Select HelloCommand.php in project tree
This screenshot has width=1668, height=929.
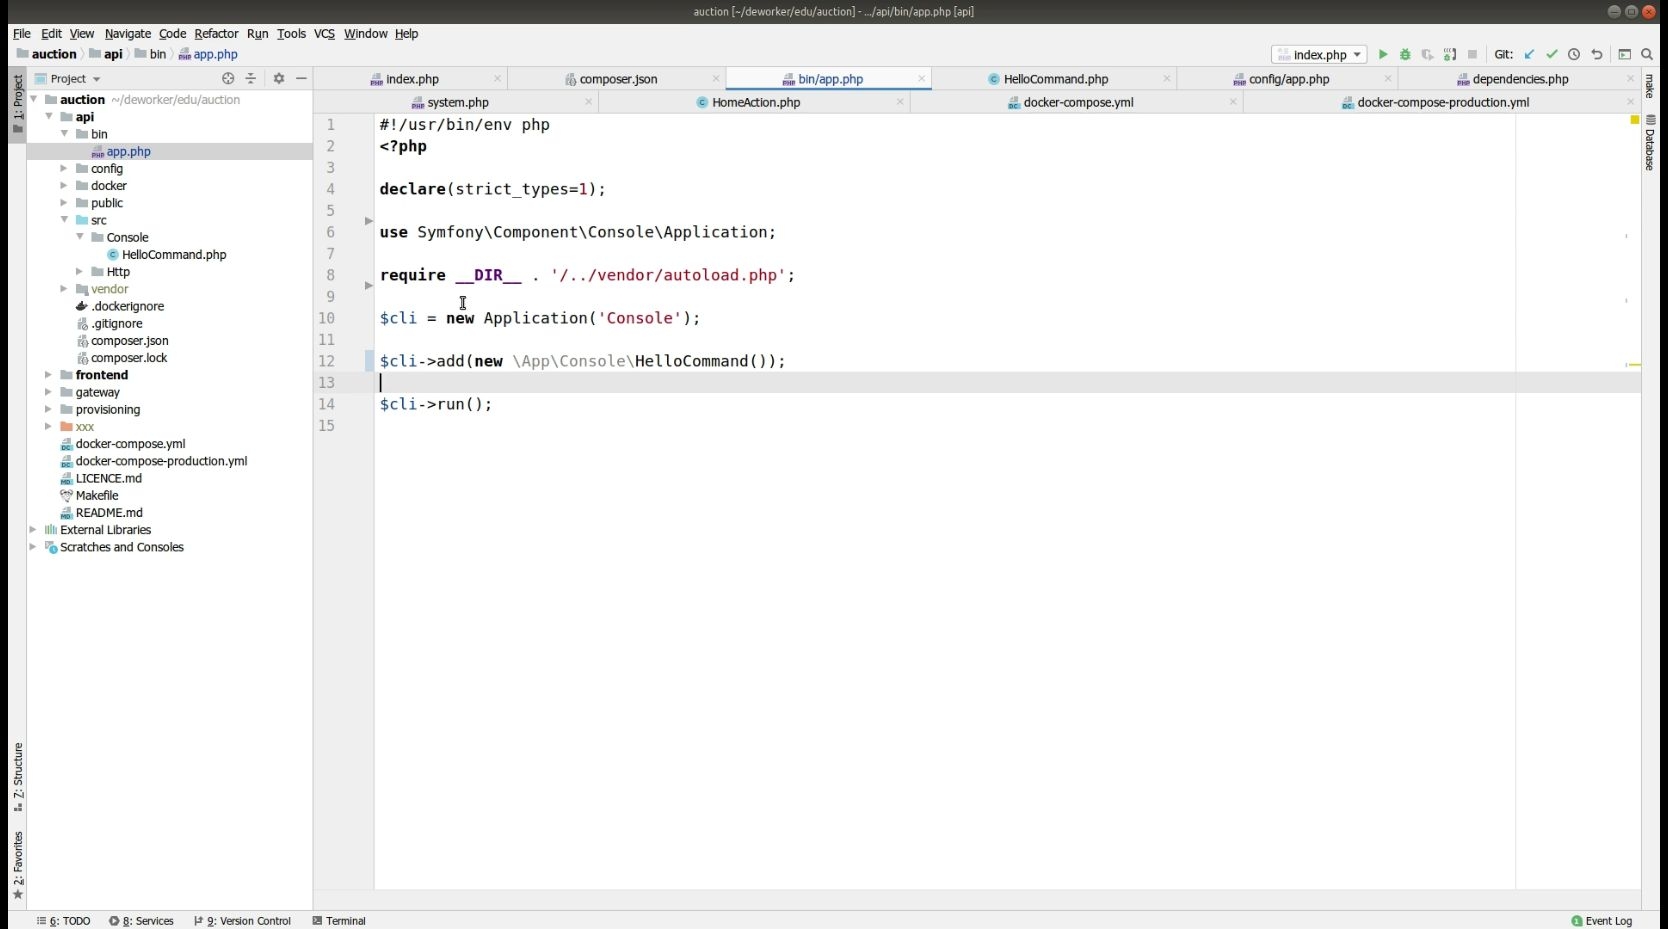click(174, 255)
